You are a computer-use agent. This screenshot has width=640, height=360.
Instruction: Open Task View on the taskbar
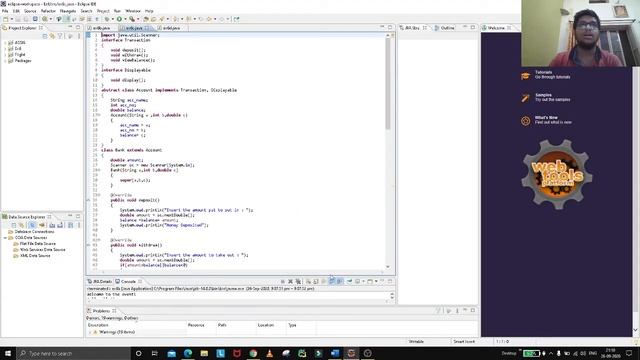coord(155,353)
